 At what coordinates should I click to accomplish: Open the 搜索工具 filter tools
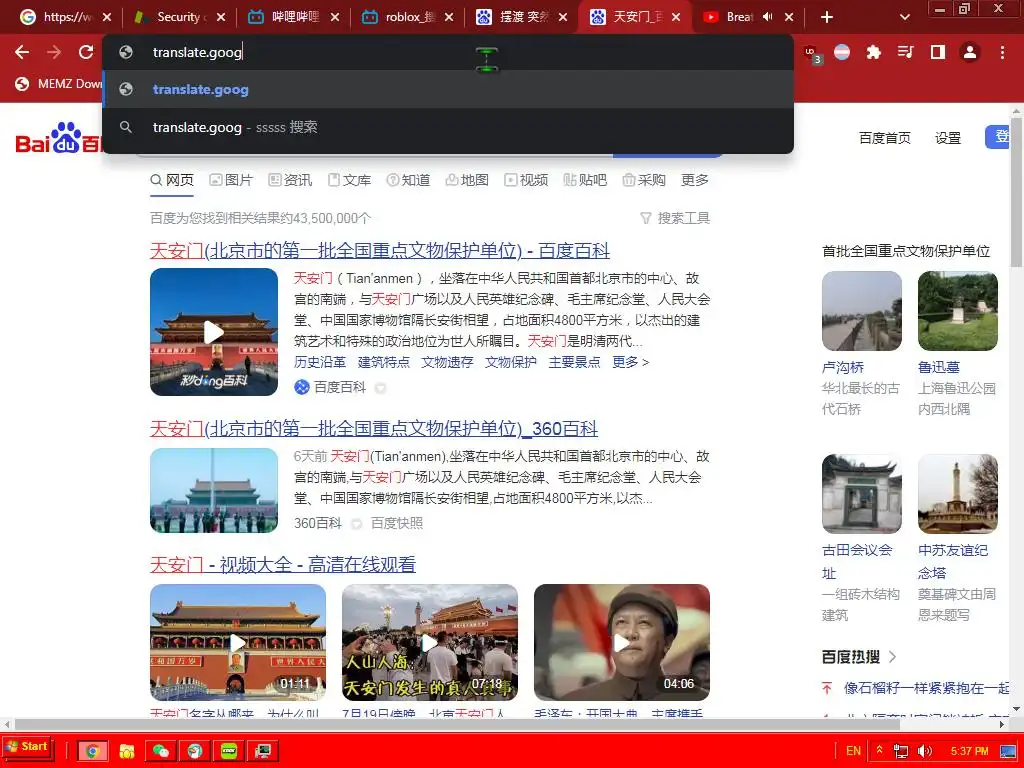coord(675,217)
